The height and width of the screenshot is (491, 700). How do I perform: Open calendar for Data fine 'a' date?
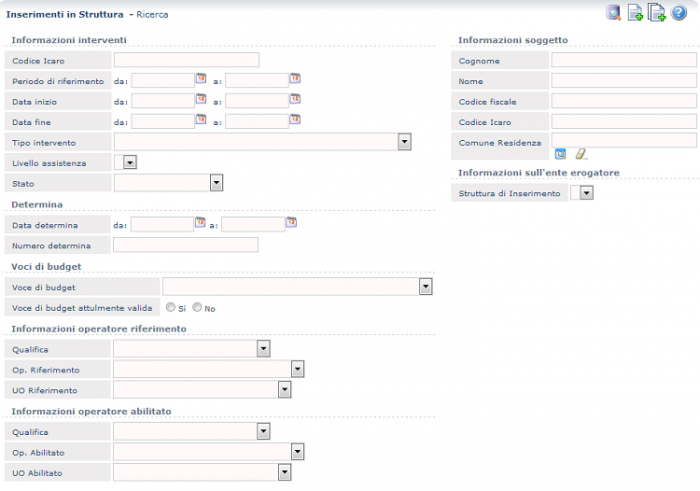pyautogui.click(x=295, y=119)
